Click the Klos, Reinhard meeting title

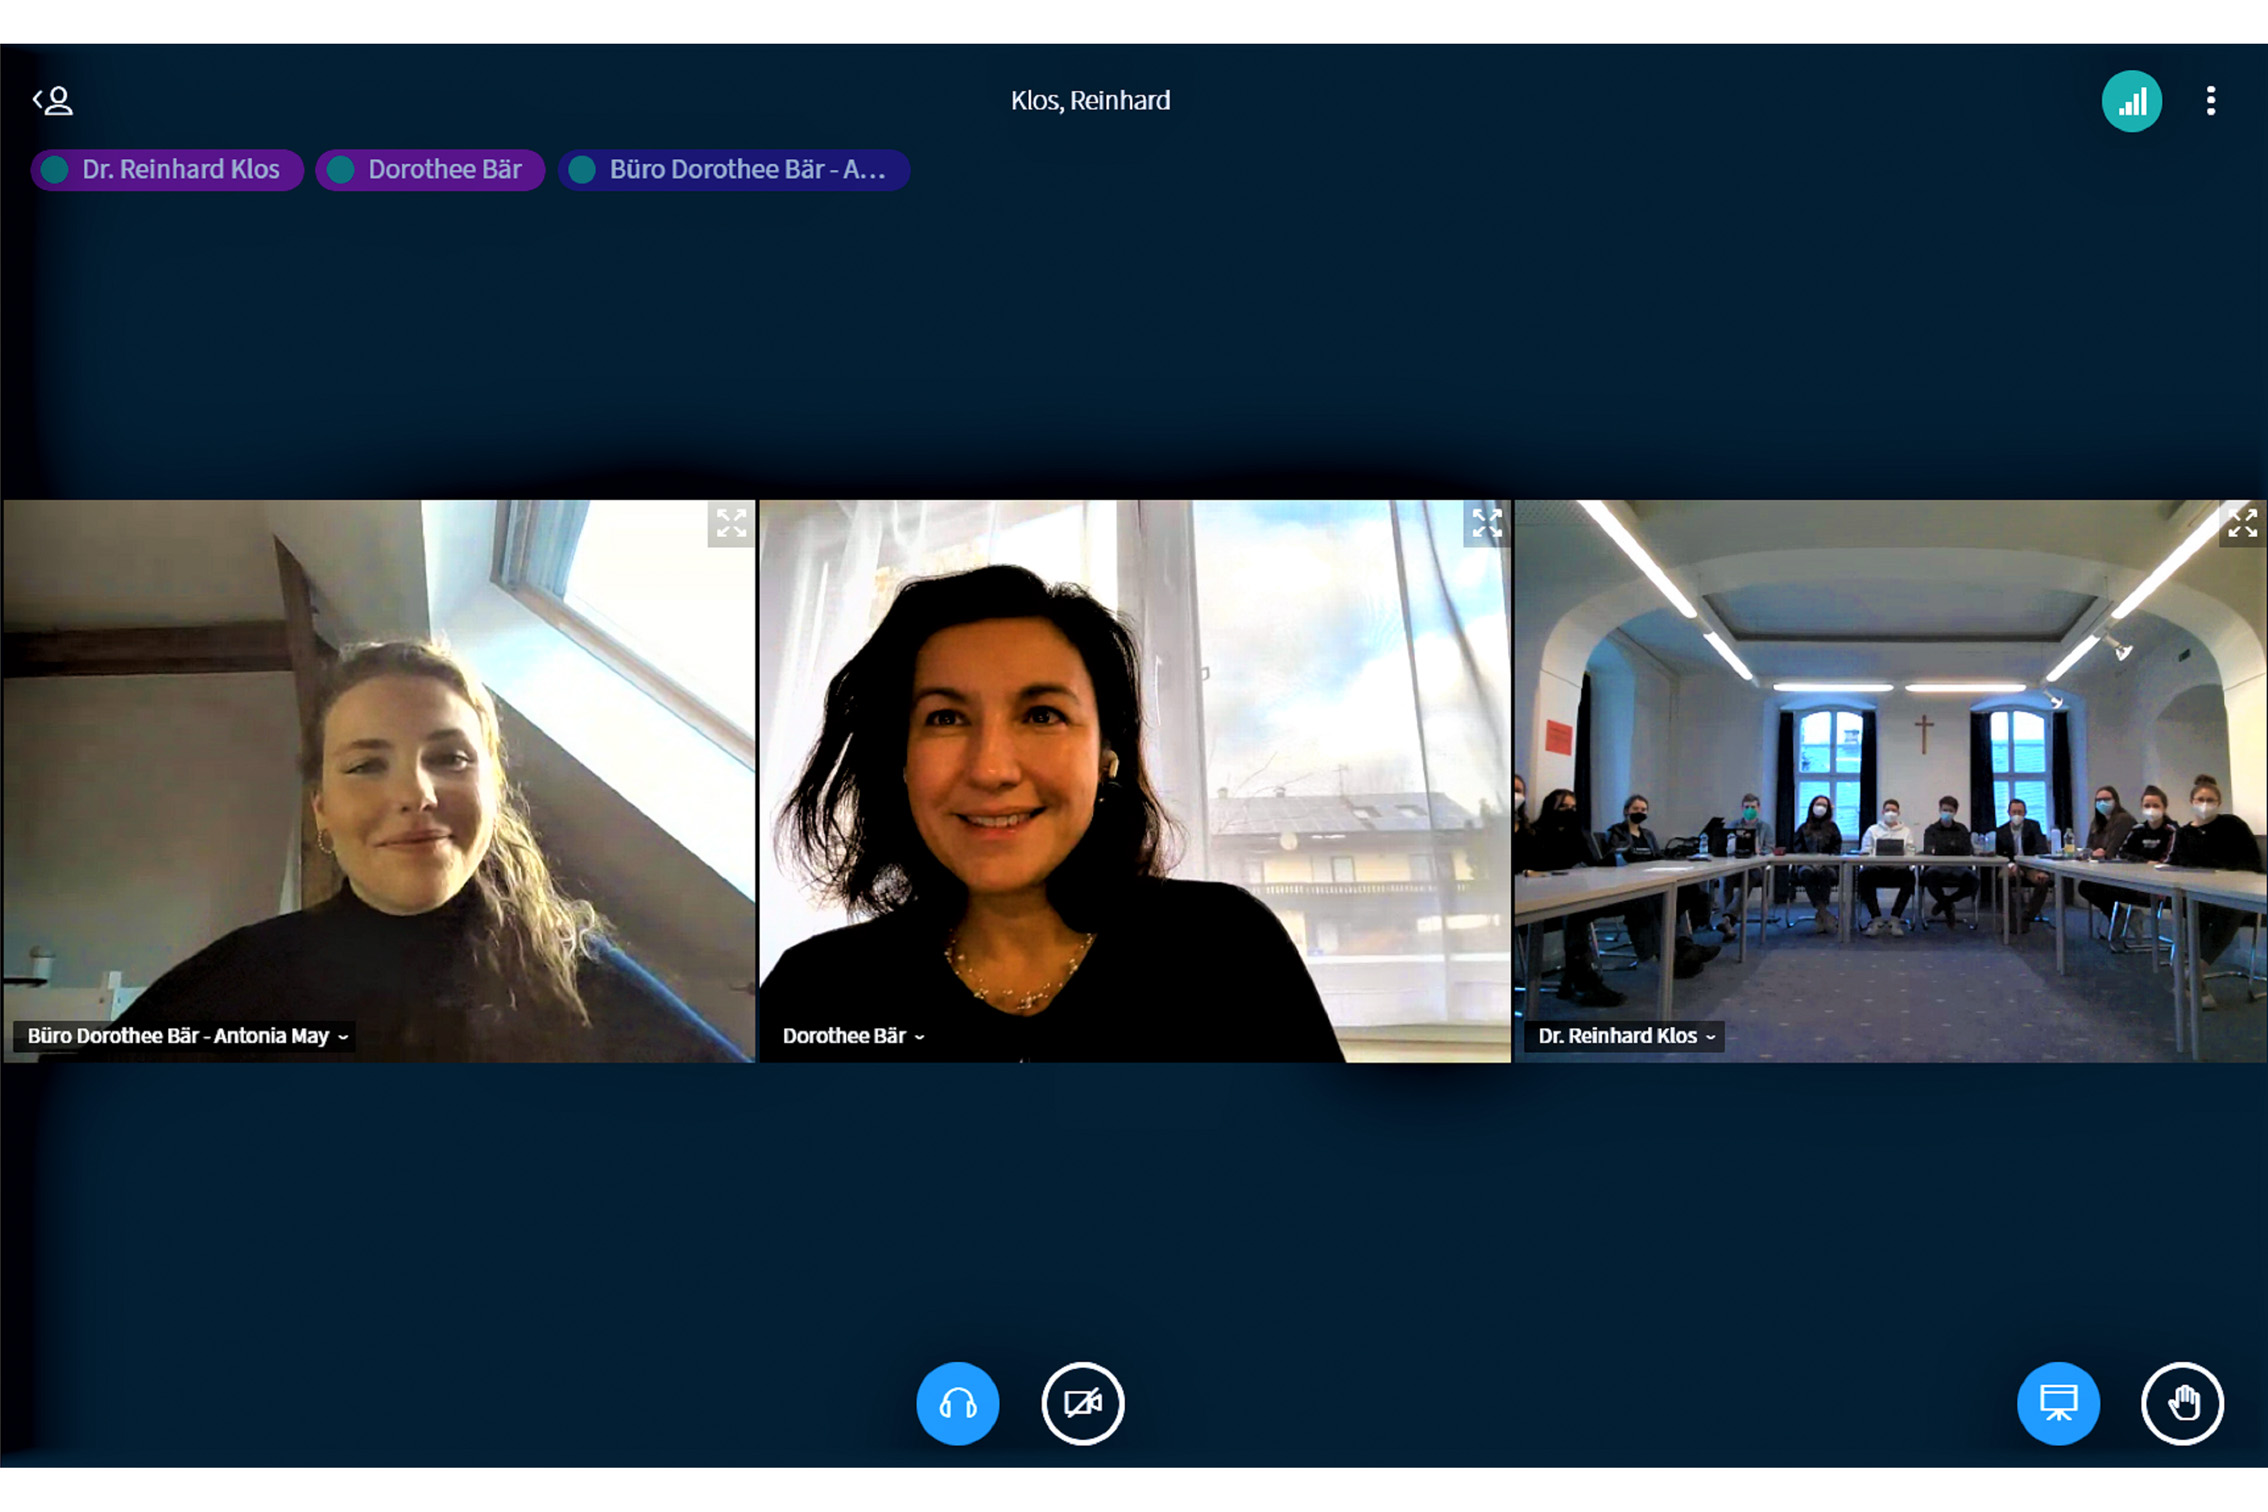1090,101
